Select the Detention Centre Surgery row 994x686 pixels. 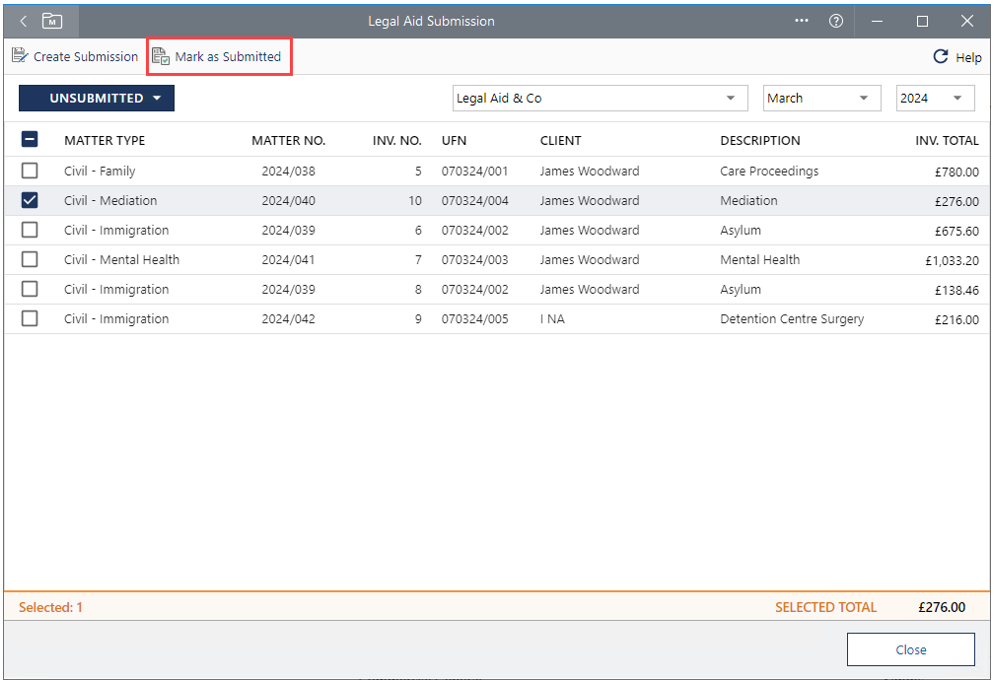pos(791,319)
